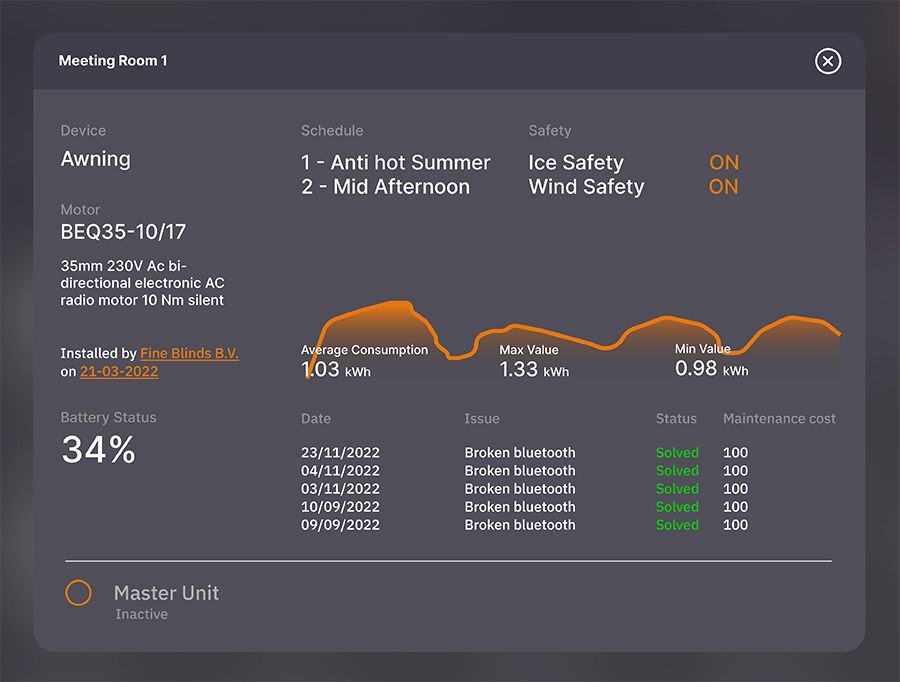Open the 10/09/2022 Broken bluetooth issue

click(x=519, y=507)
